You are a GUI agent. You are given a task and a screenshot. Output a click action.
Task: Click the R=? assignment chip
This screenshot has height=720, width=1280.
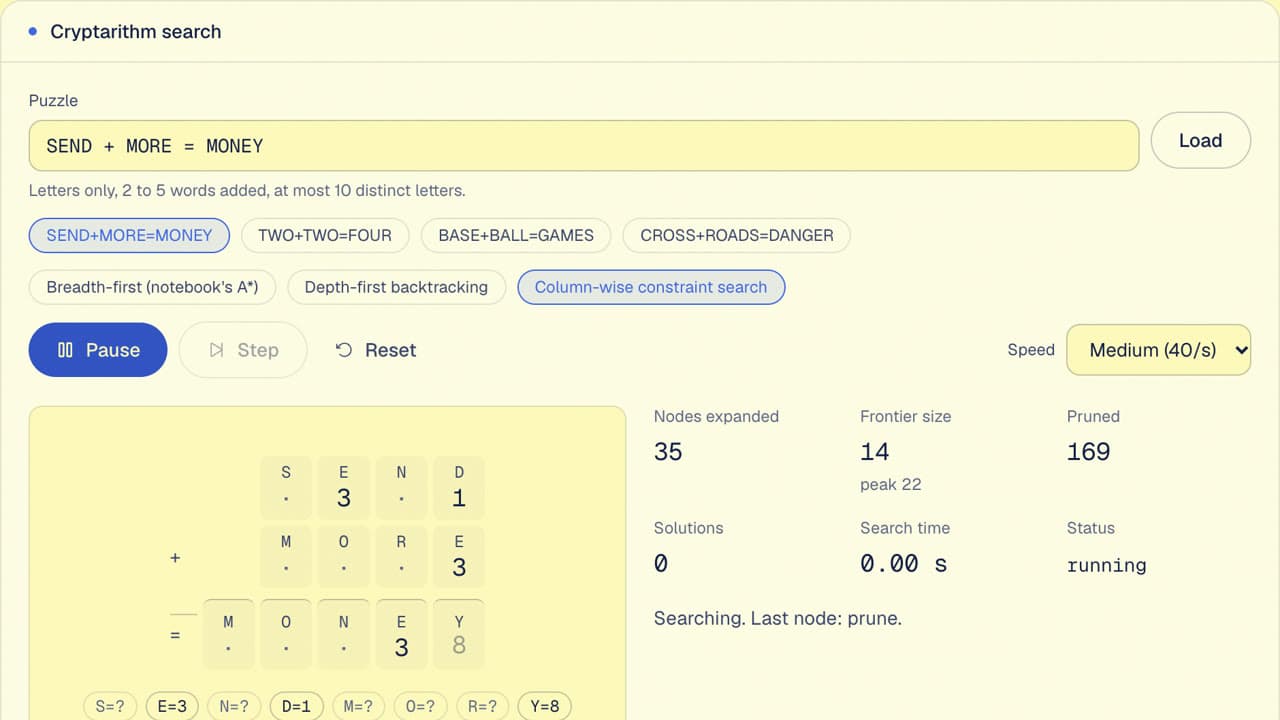483,706
